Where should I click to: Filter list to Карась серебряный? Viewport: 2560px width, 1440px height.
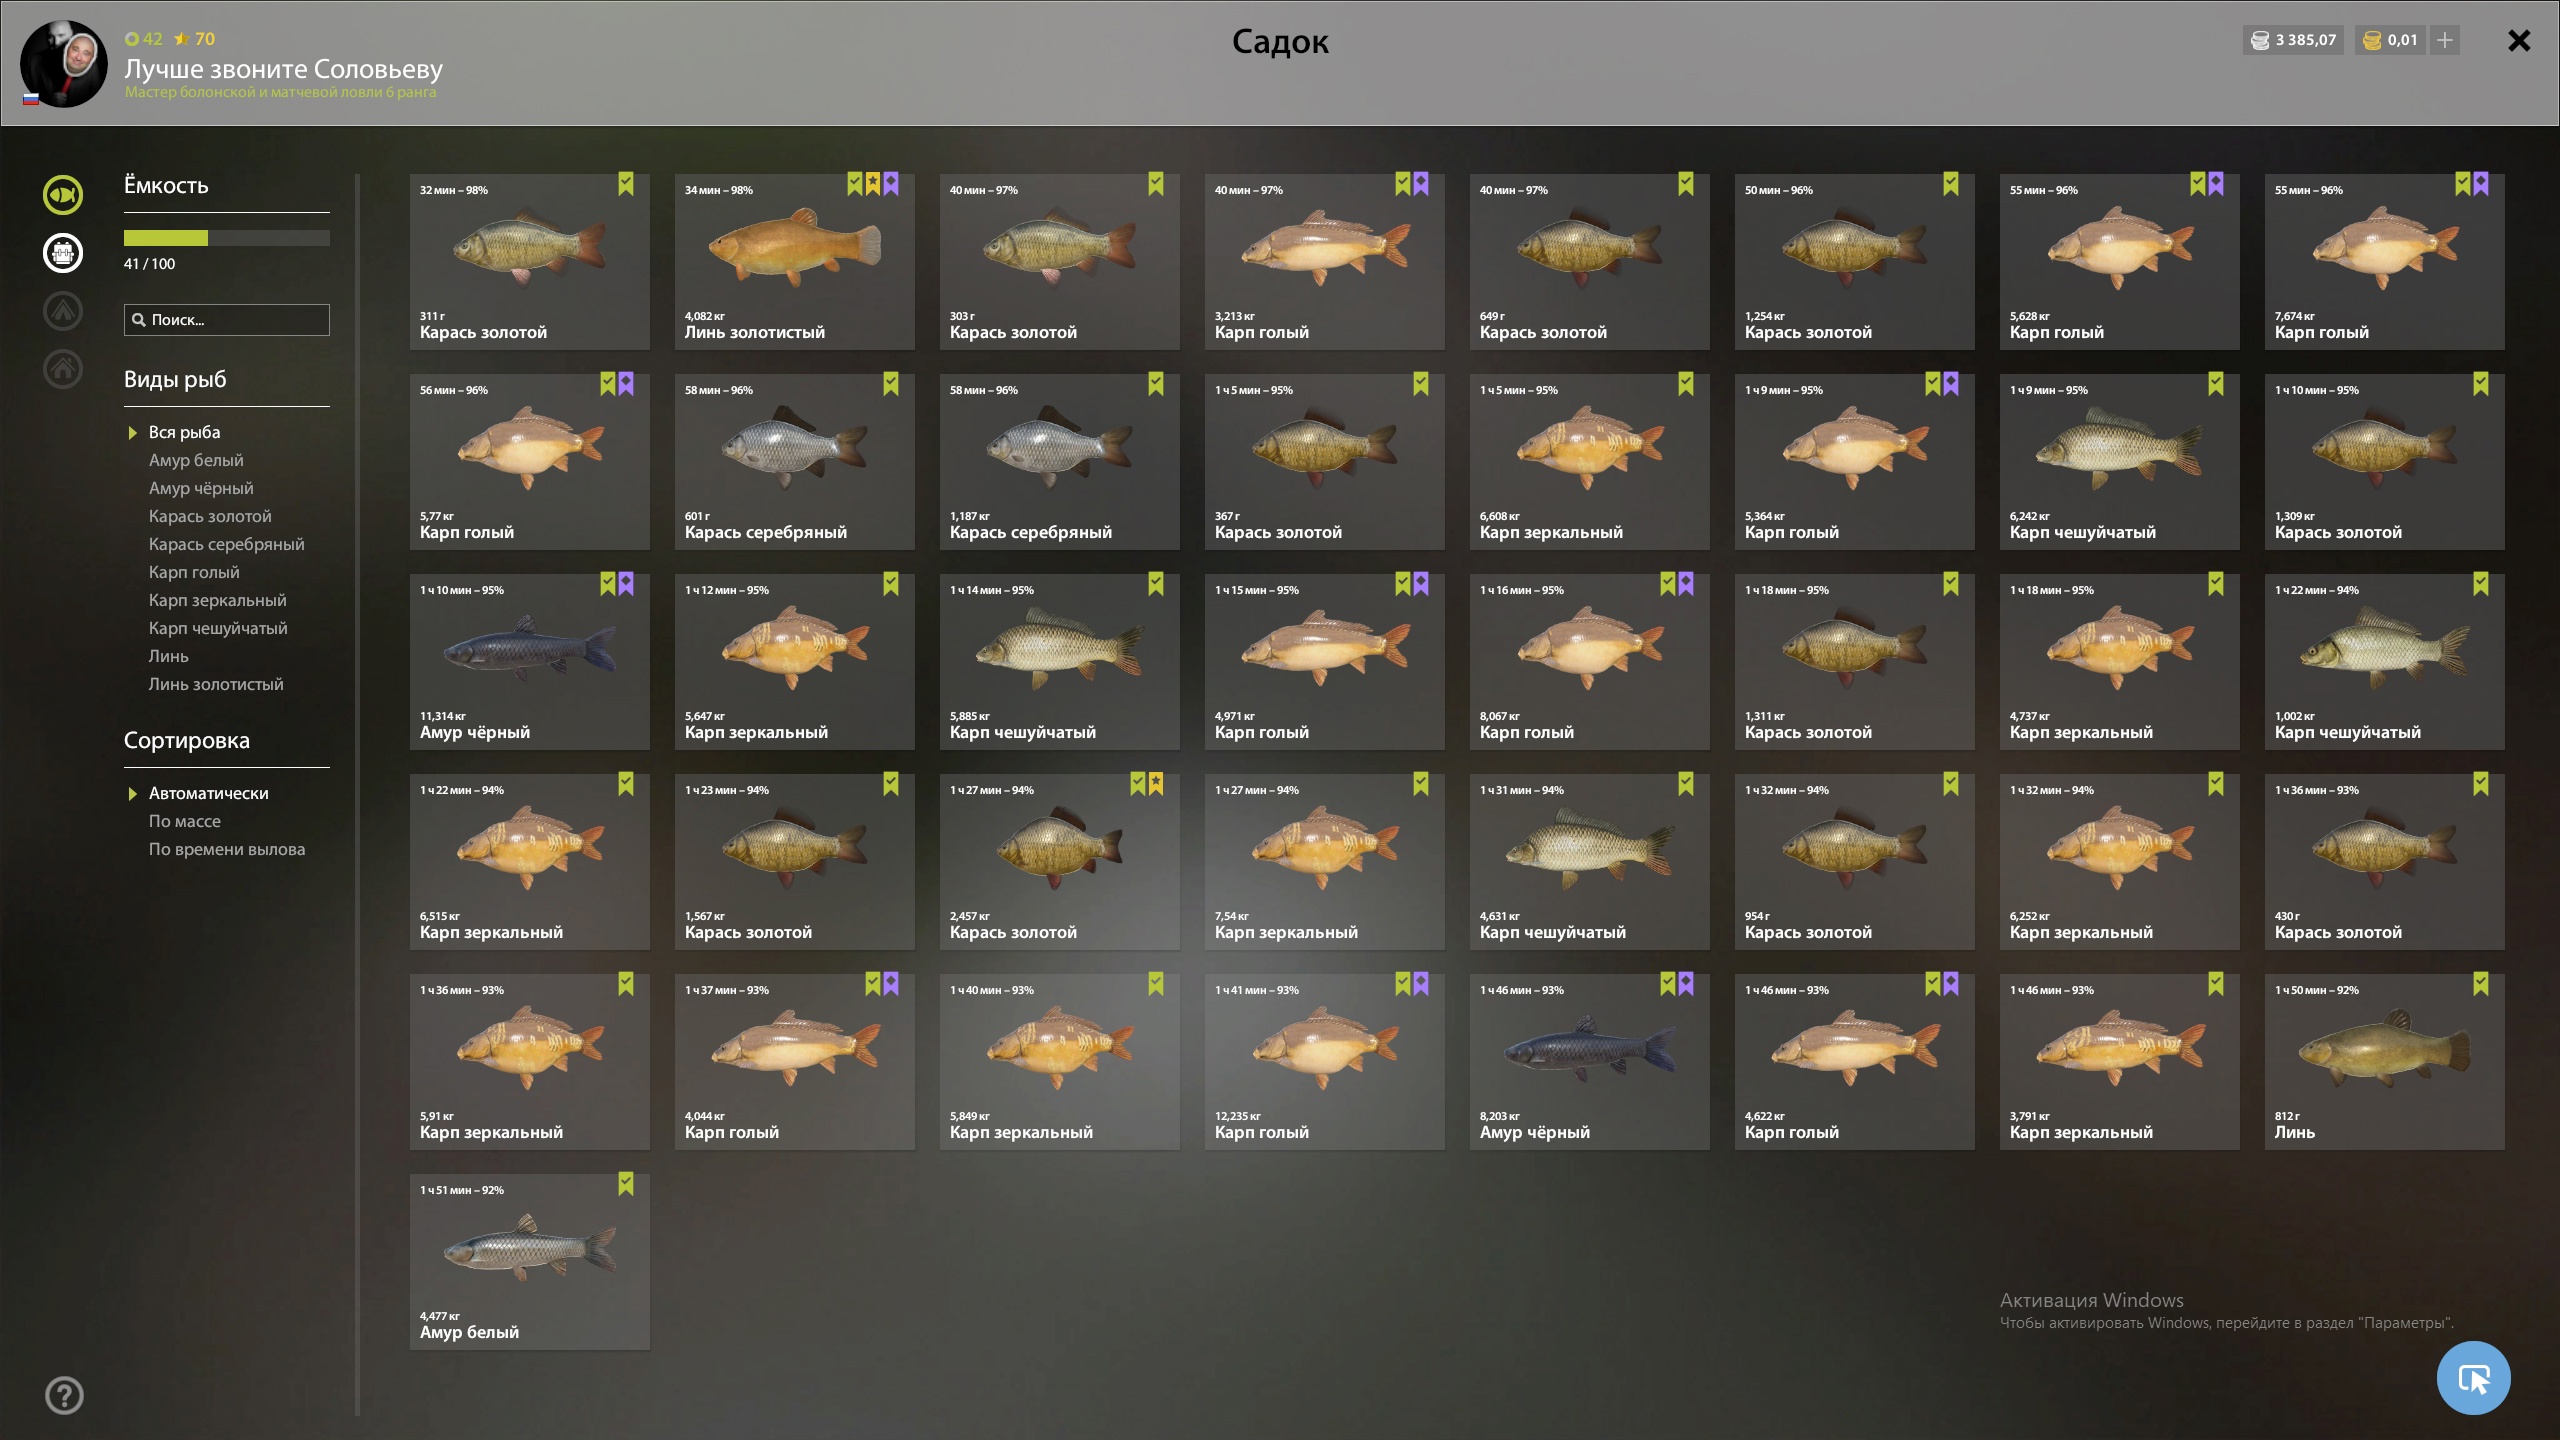tap(226, 544)
